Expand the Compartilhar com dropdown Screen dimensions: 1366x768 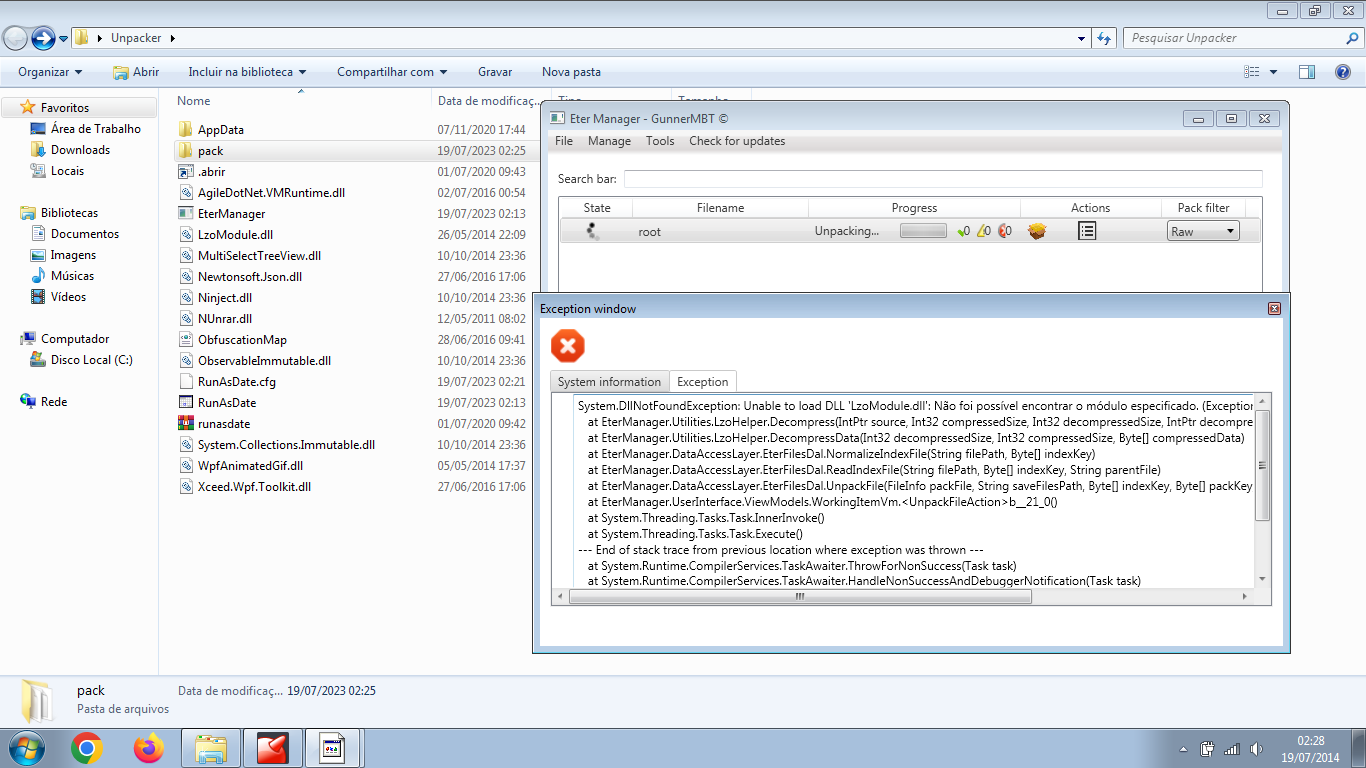pos(392,72)
